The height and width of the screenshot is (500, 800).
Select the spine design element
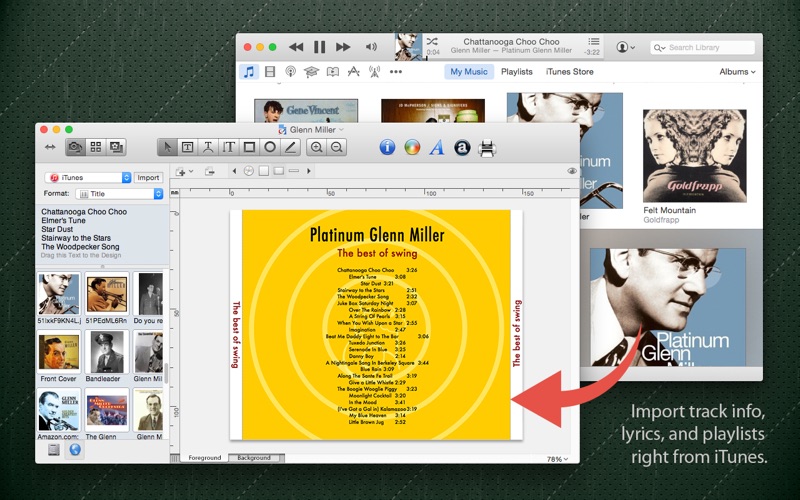pos(294,171)
